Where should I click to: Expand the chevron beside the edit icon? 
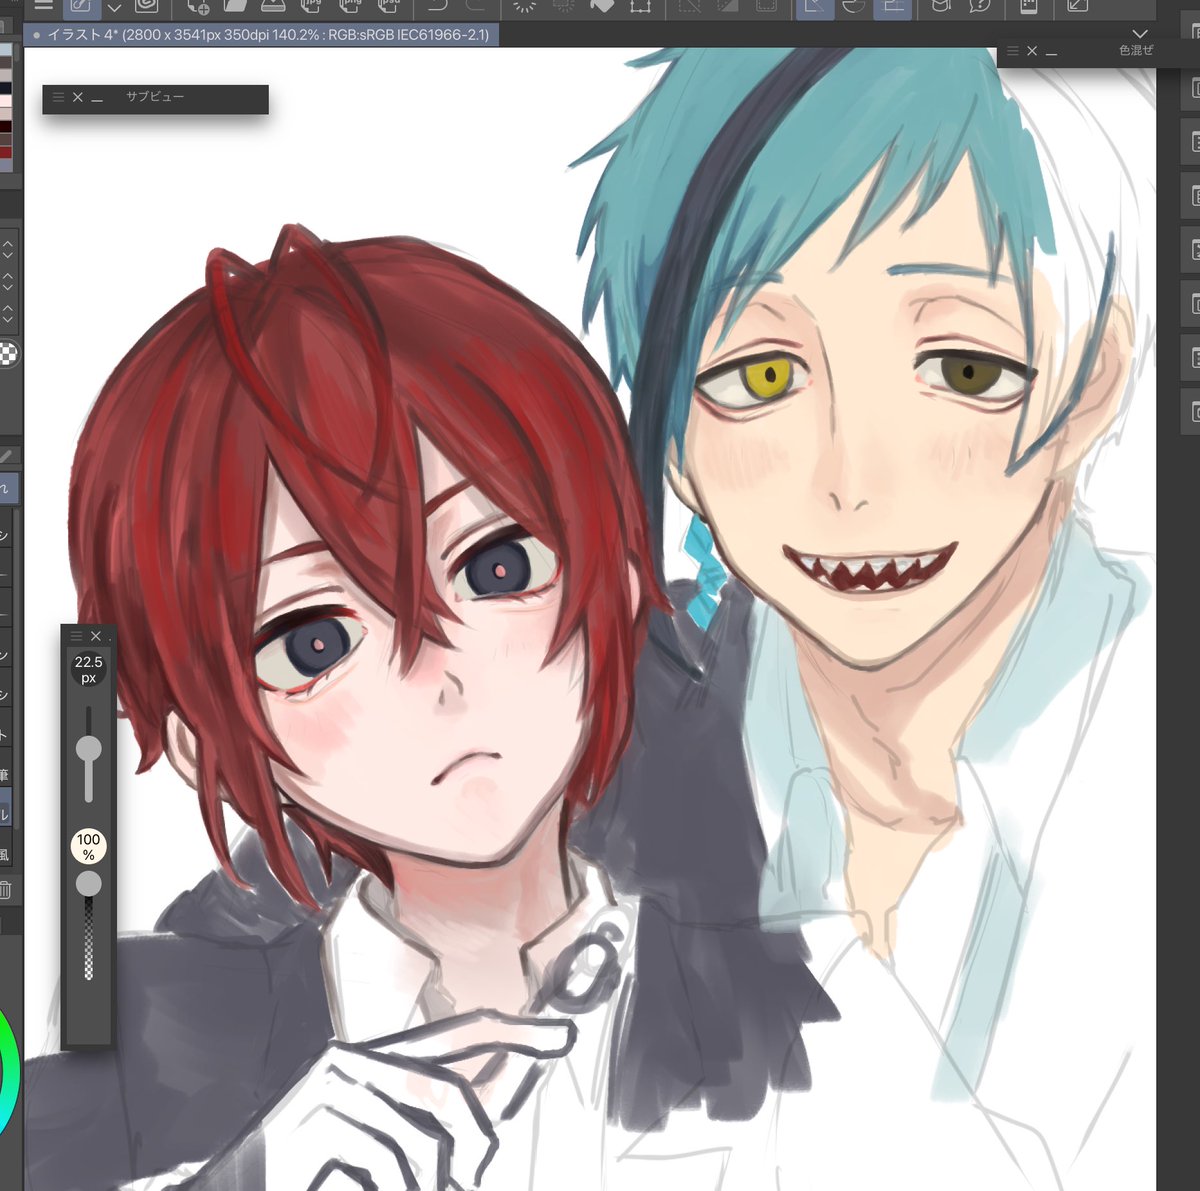[114, 8]
